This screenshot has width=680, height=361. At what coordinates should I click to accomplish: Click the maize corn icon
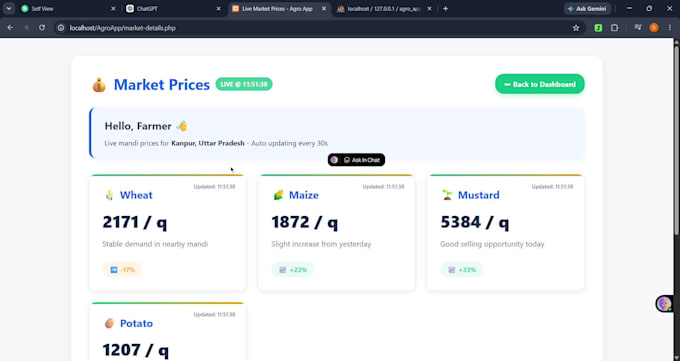tap(278, 195)
